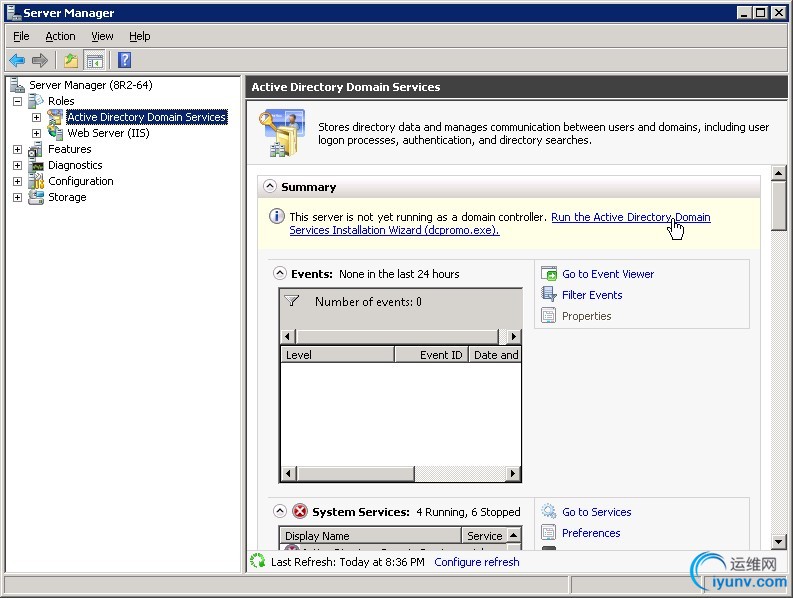The height and width of the screenshot is (598, 793).
Task: Click the events filter bar right scroll arrow
Action: pyautogui.click(x=514, y=336)
